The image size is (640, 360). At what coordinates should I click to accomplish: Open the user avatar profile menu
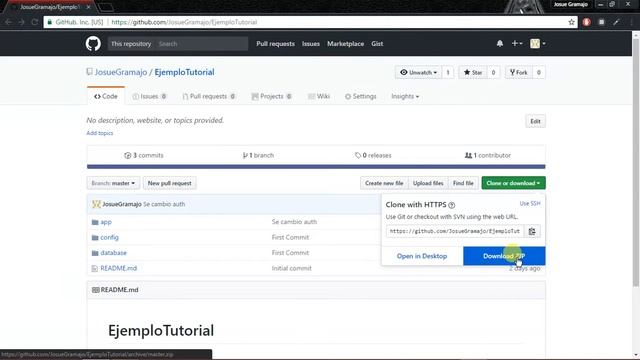click(x=538, y=43)
